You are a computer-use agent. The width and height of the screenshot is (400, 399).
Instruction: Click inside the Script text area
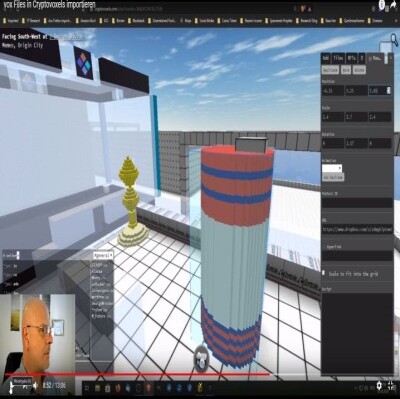(x=357, y=333)
